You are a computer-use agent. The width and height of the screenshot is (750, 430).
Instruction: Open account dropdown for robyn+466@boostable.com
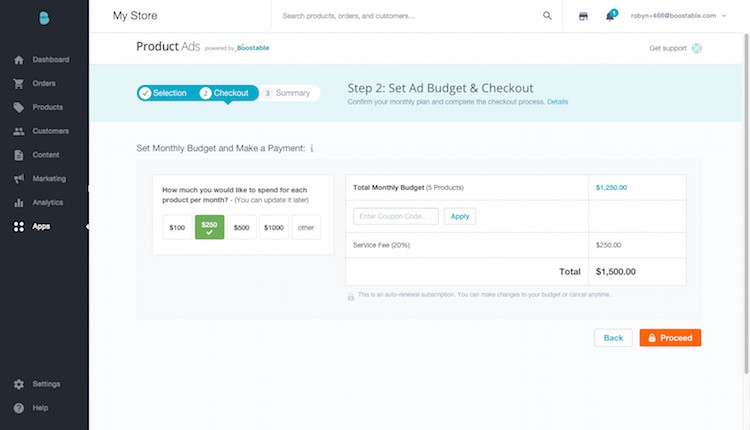tap(678, 16)
